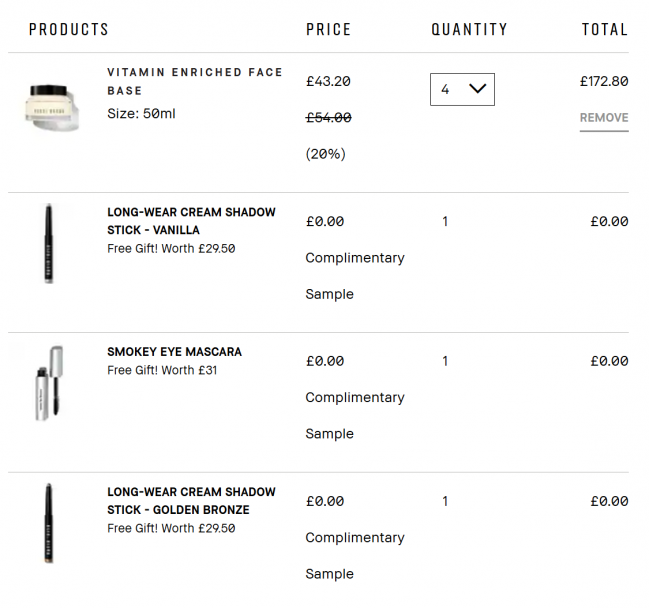Open the Vitamin Enriched Face Base product image
This screenshot has height=608, width=649.
(x=52, y=107)
